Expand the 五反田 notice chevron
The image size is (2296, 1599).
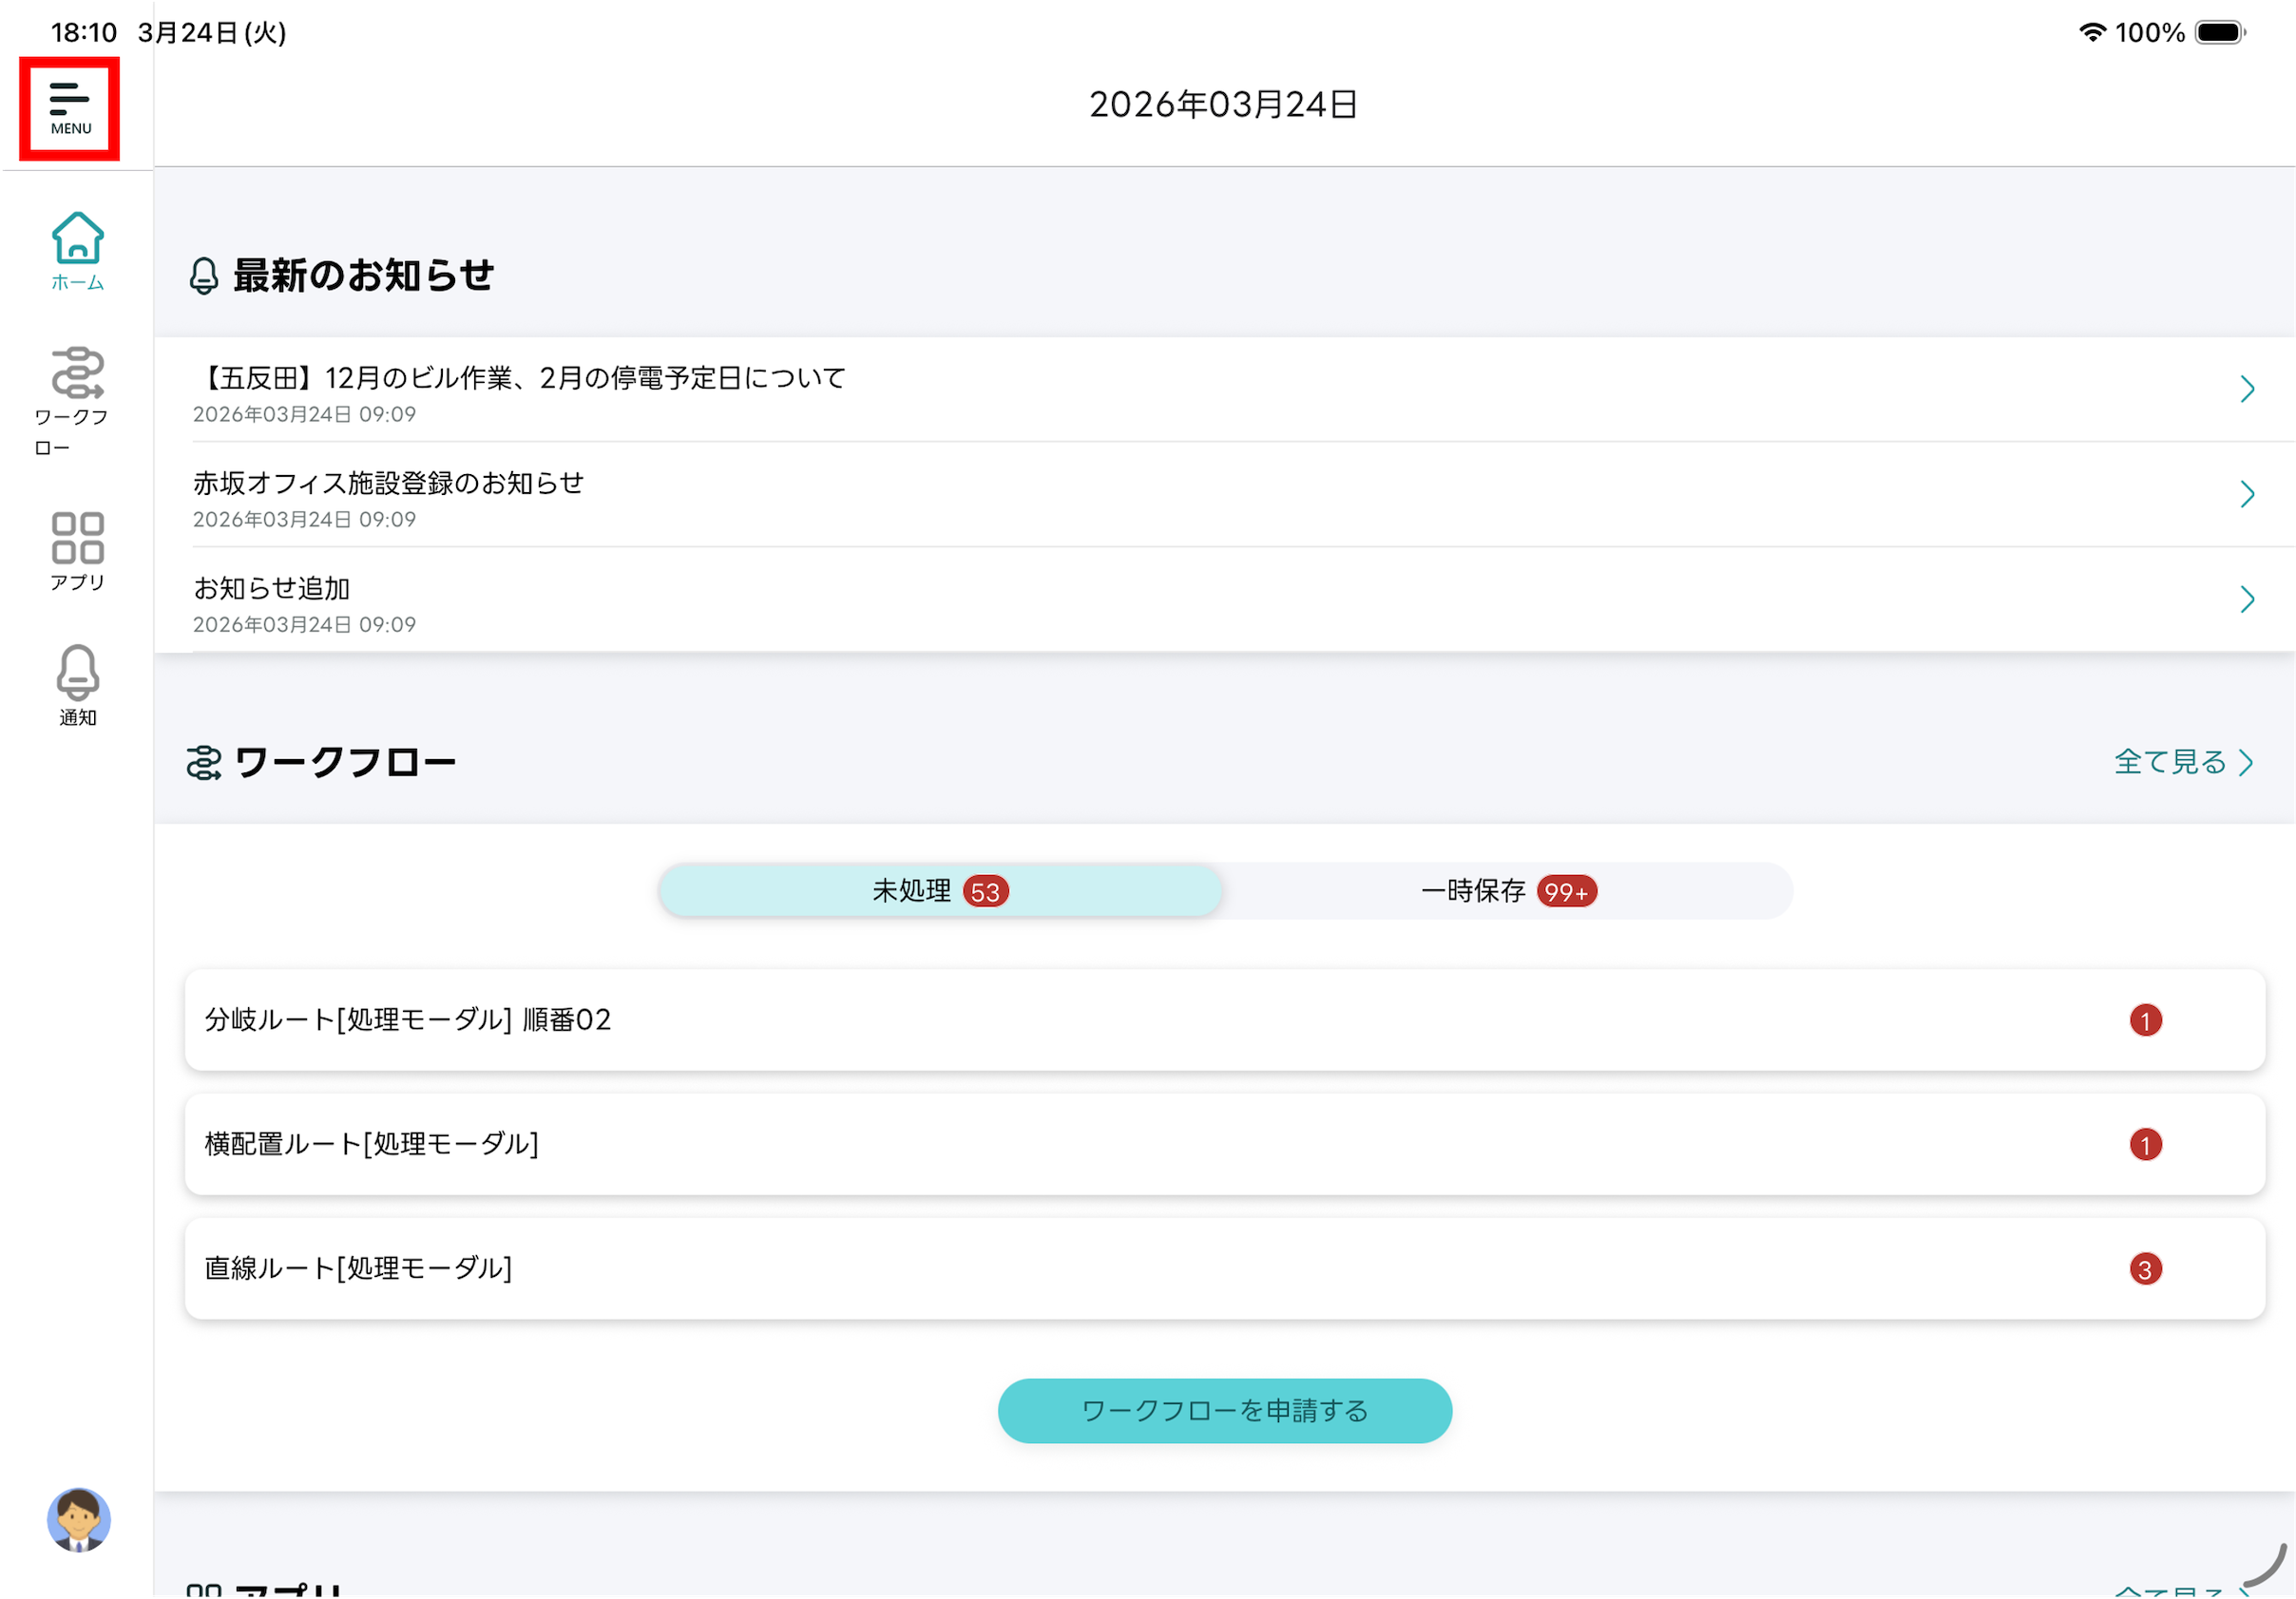pyautogui.click(x=2247, y=389)
